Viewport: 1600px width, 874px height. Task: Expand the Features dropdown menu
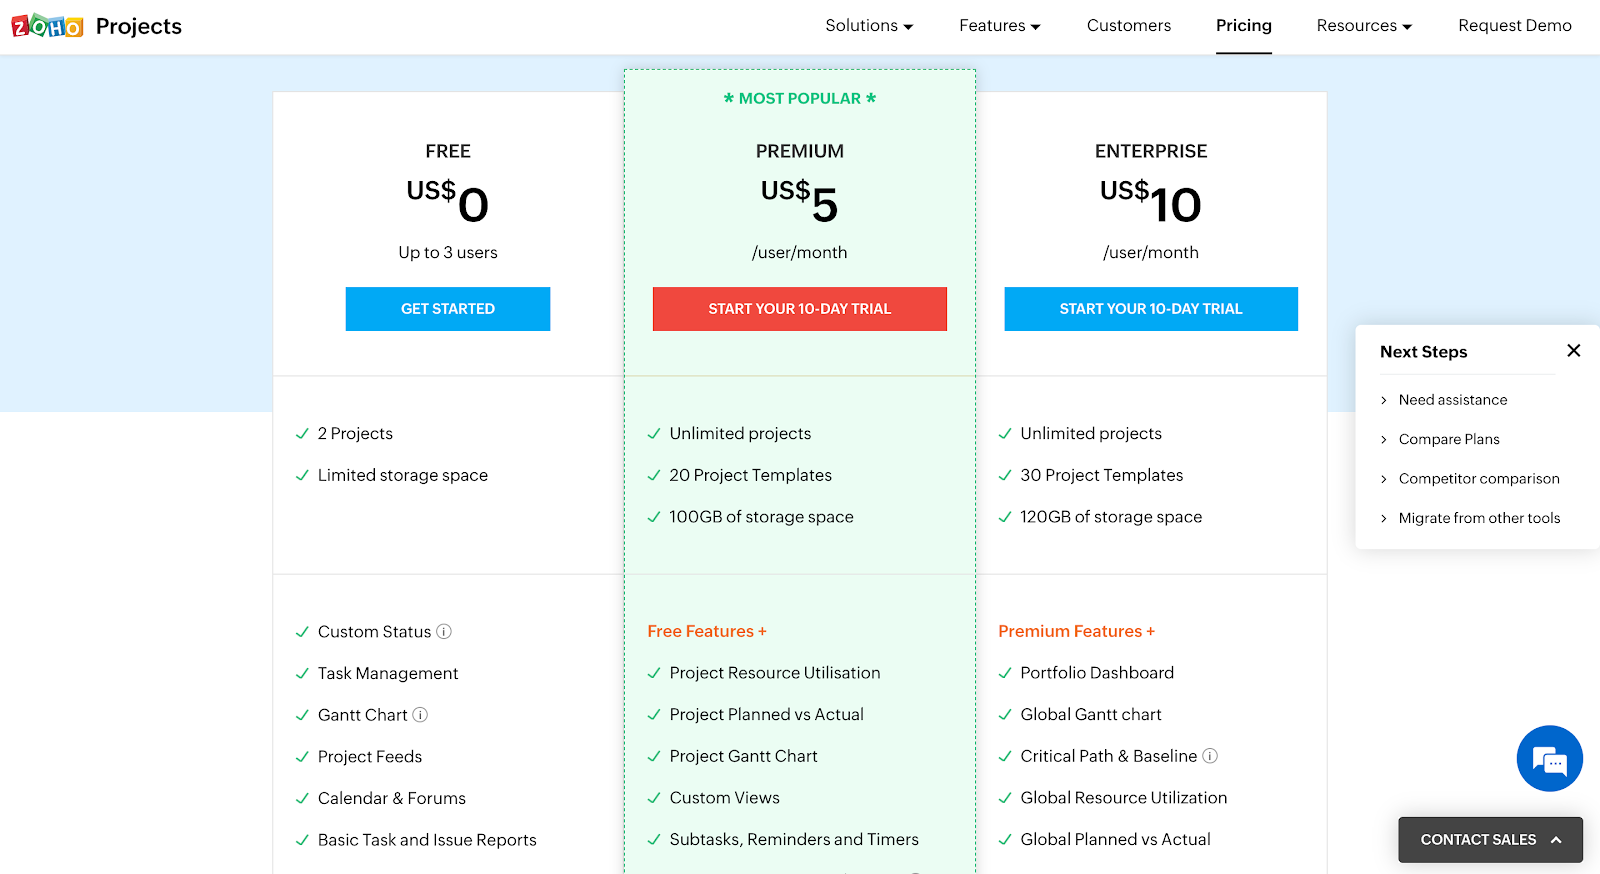point(1000,26)
